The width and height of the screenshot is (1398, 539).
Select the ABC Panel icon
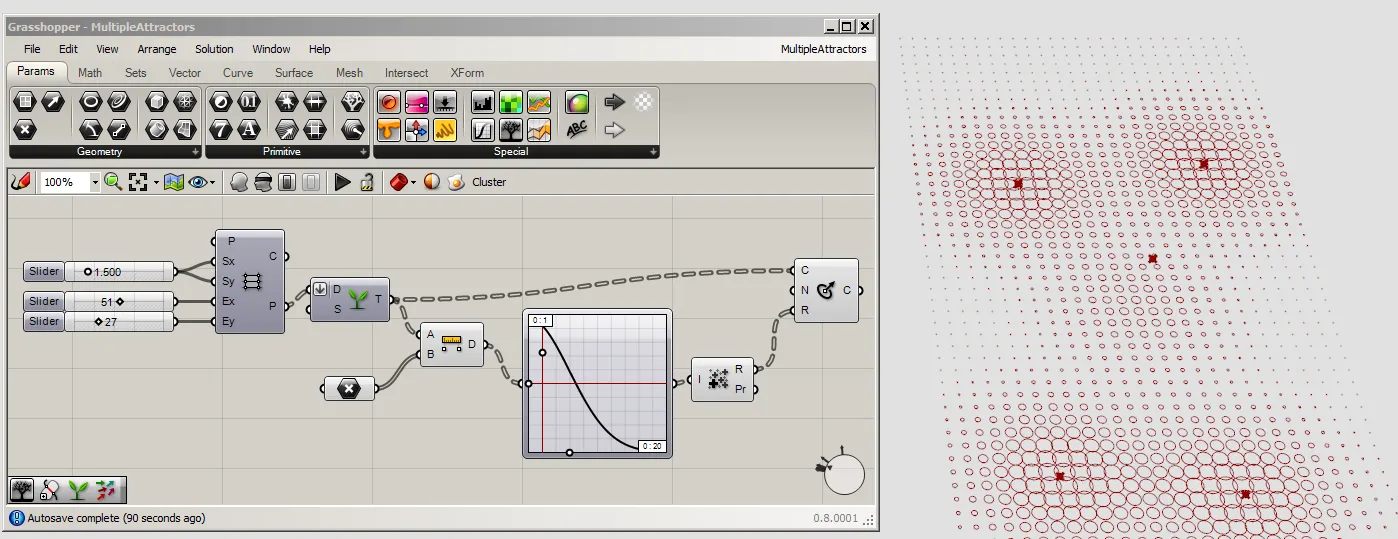click(577, 129)
